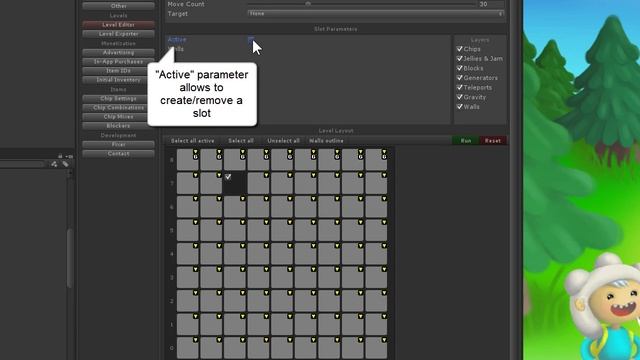Image resolution: width=640 pixels, height=360 pixels.
Task: Click the Walls slot parameter label
Action: (x=176, y=49)
